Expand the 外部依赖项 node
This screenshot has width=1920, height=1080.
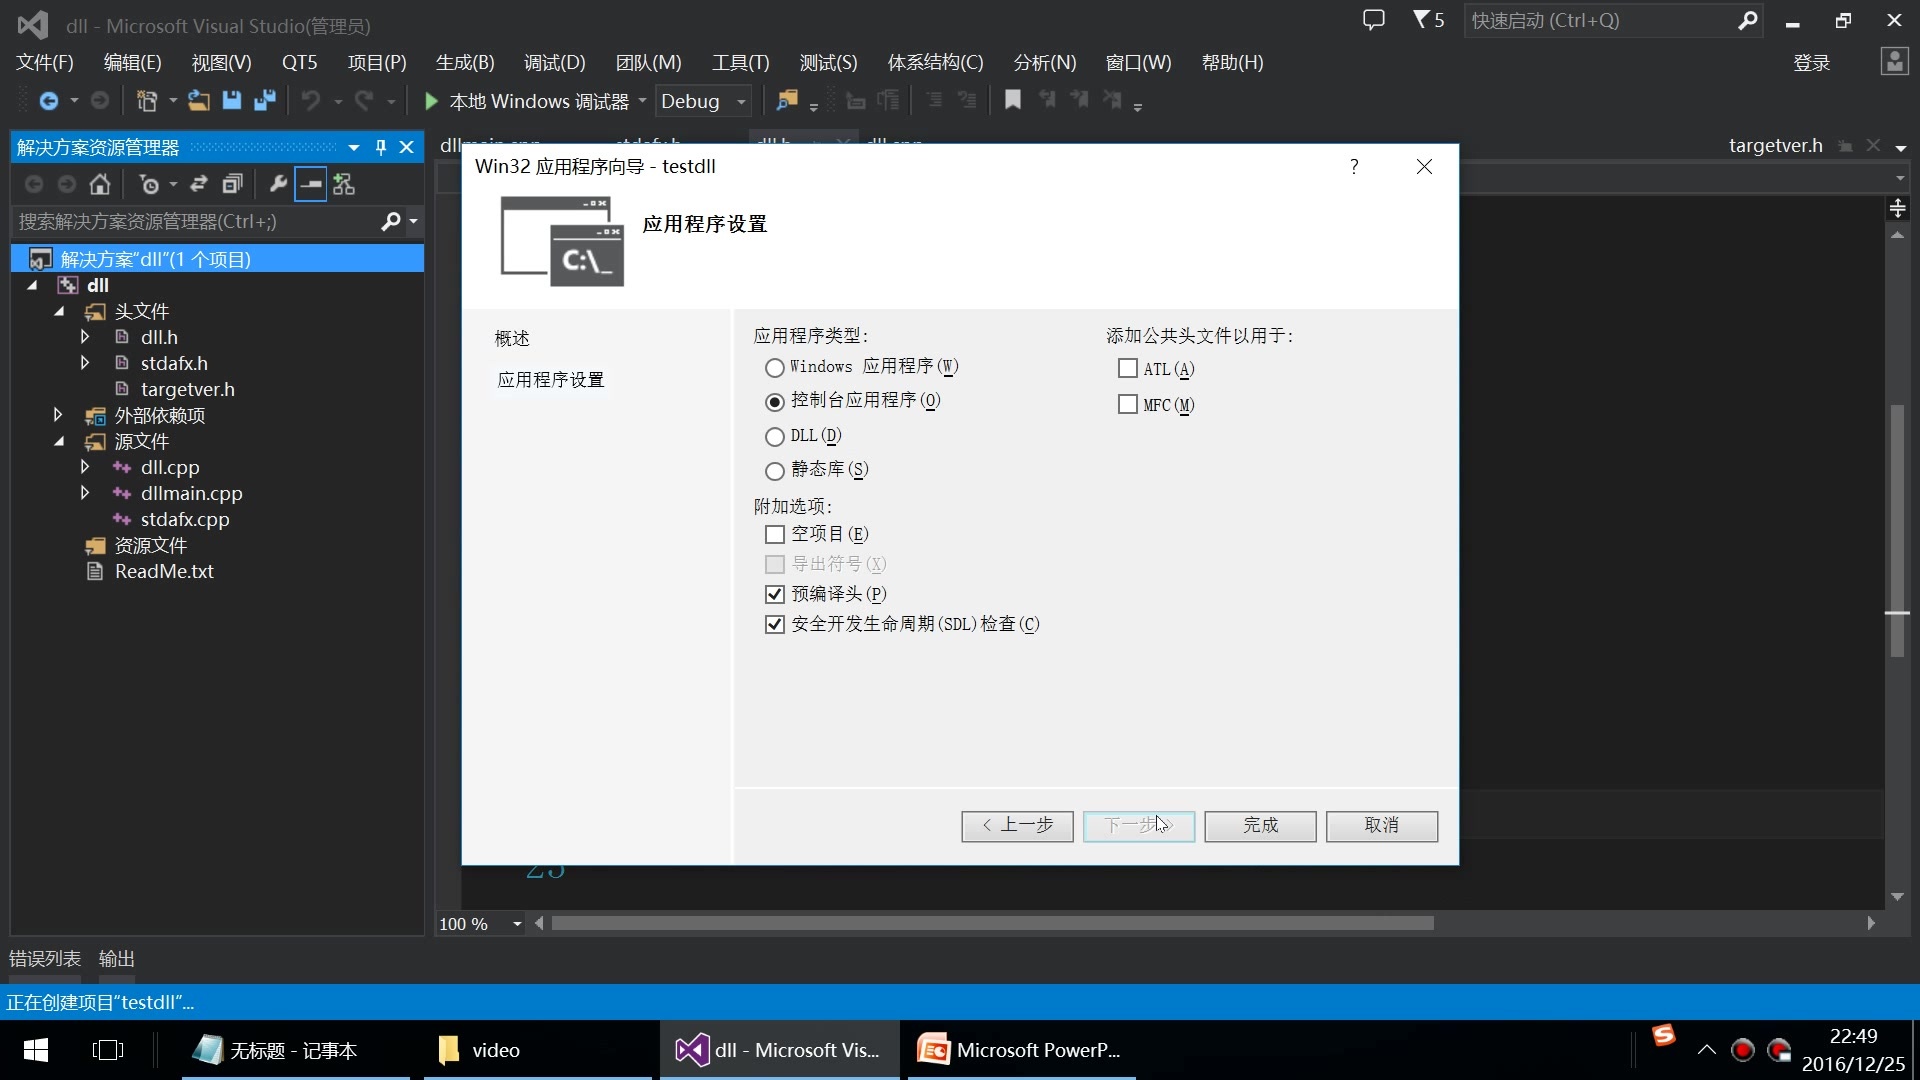(x=58, y=415)
